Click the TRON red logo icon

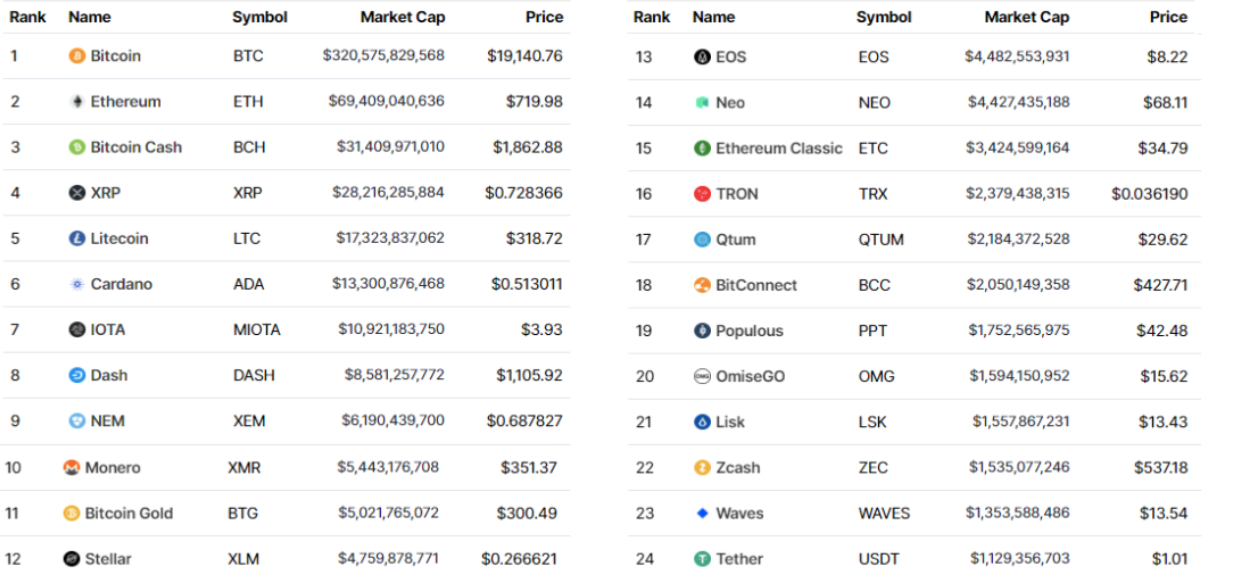coord(702,194)
